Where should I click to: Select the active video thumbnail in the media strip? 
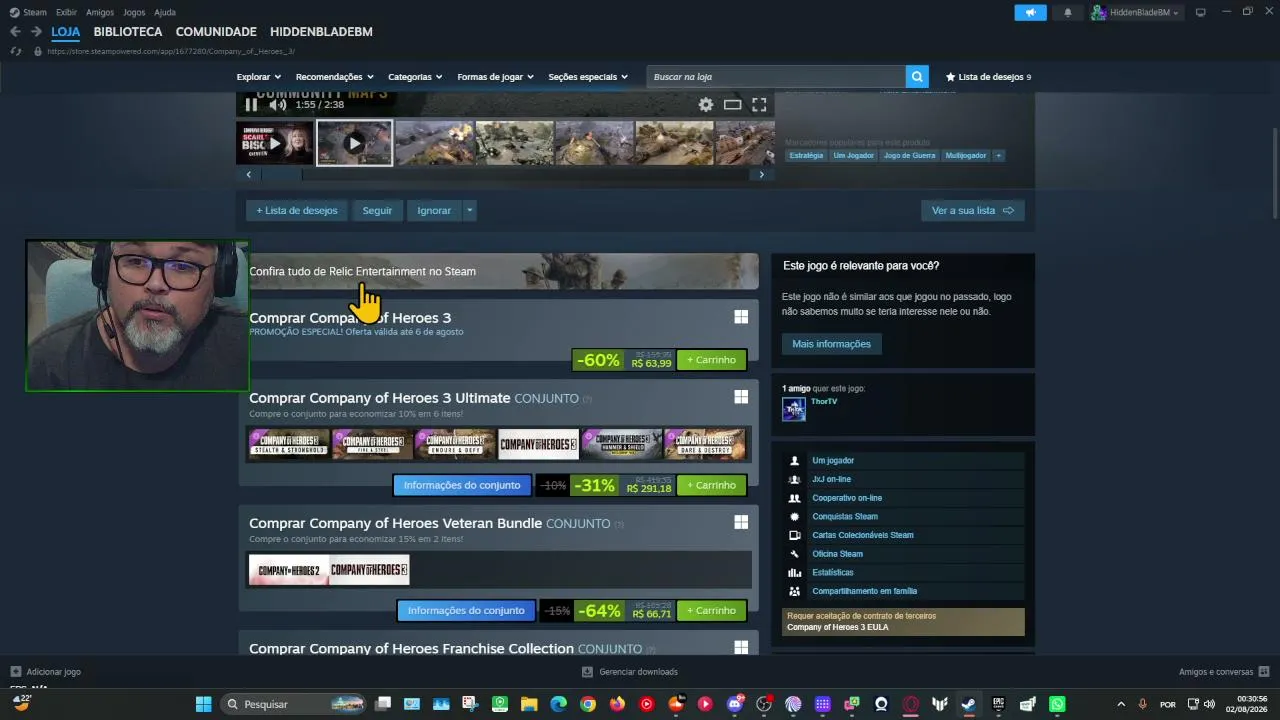click(x=354, y=143)
